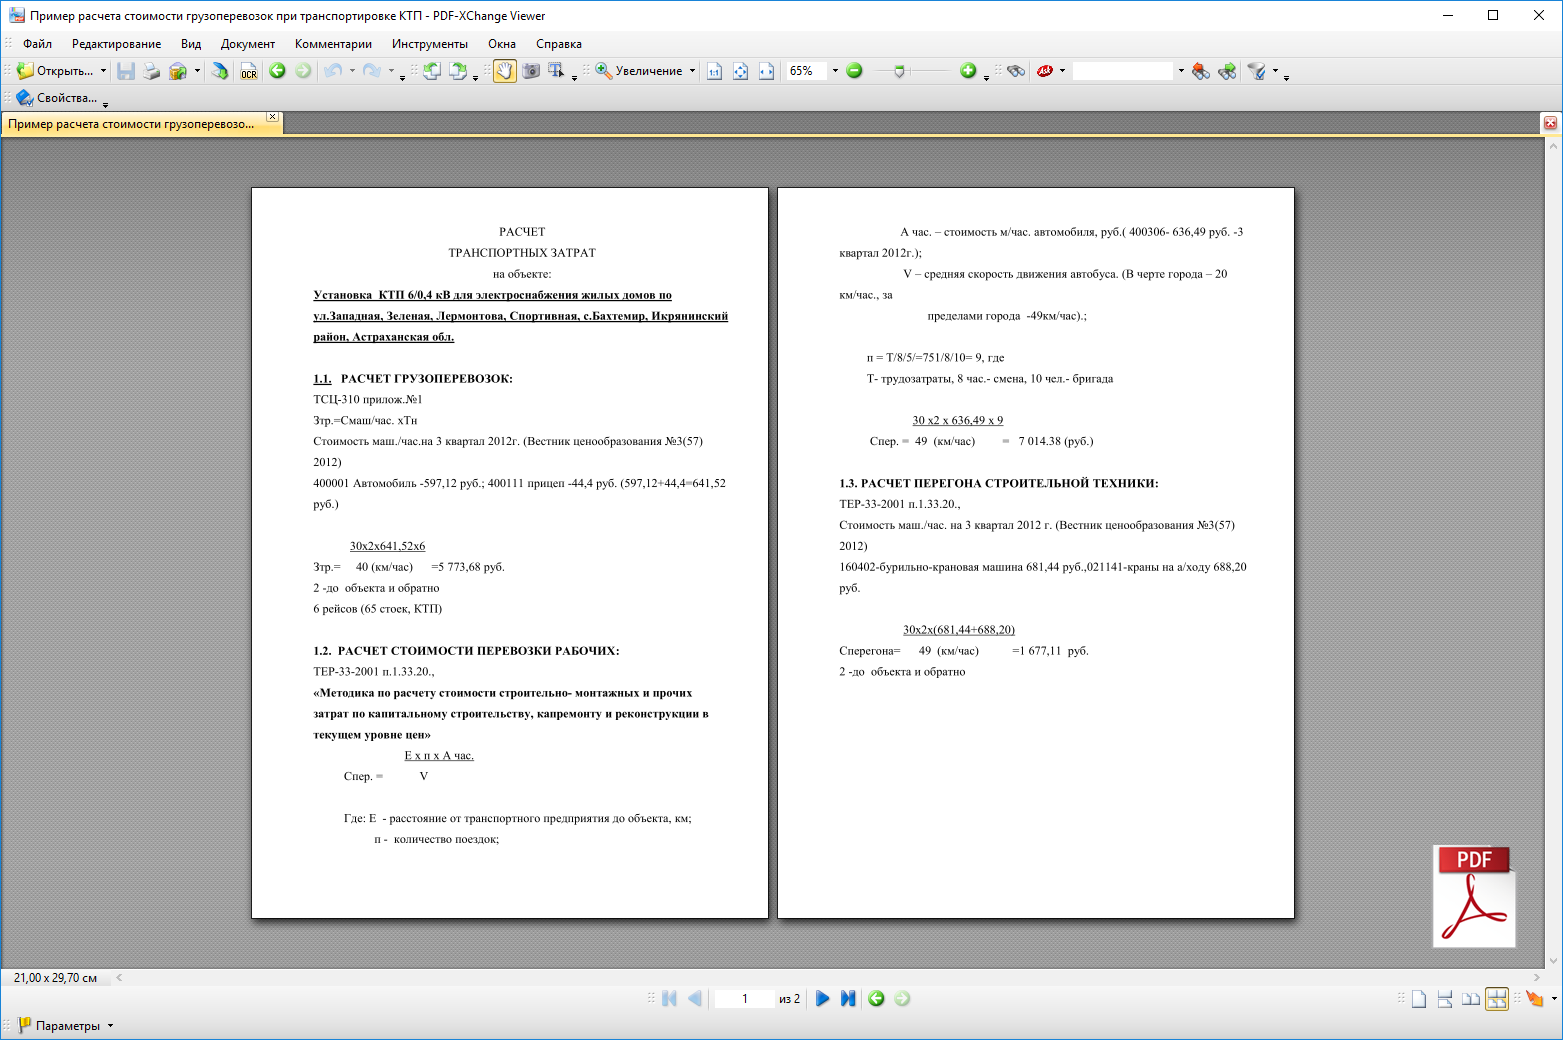This screenshot has height=1040, width=1563.
Task: Click the green Zoom Out minus button
Action: coord(854,71)
